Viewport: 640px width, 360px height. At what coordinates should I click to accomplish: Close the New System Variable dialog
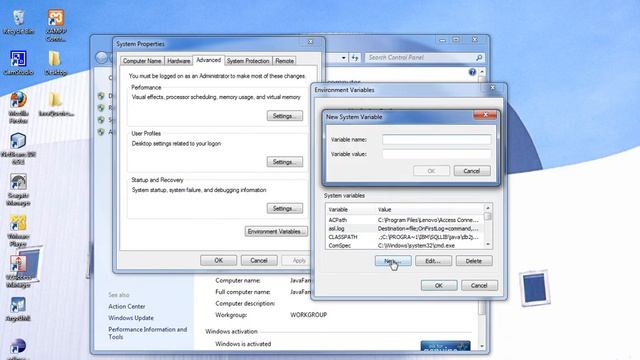485,115
